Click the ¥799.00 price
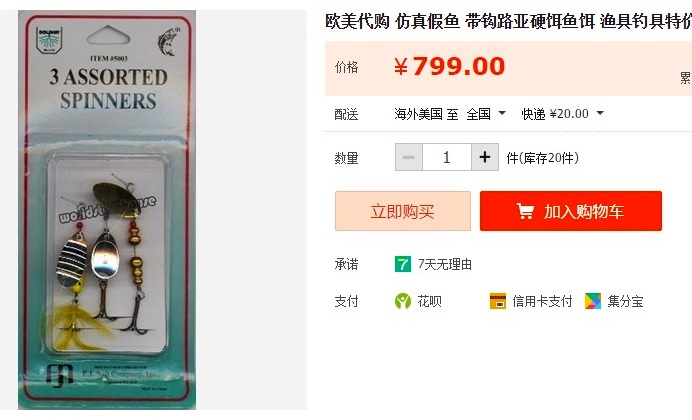Screen dimensions: 692x420 pos(449,67)
